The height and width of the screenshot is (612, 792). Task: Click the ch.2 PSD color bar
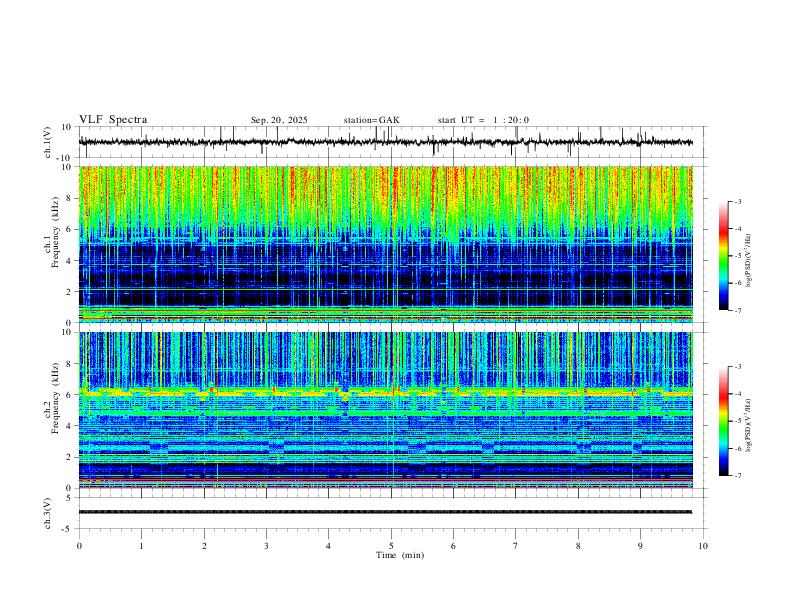point(723,421)
